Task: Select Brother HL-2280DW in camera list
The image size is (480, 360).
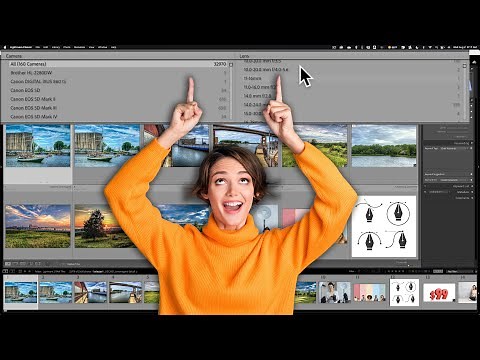Action: (118, 73)
